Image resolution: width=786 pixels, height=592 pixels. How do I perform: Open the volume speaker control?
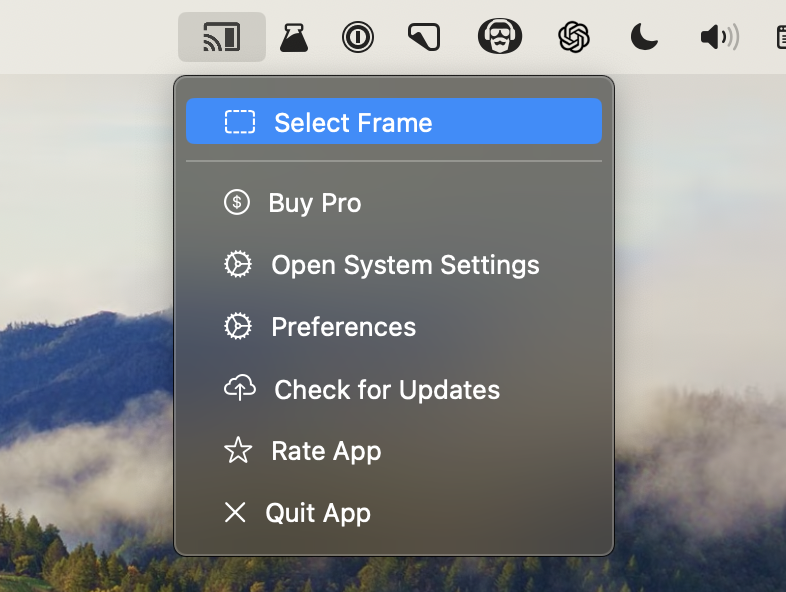pos(719,37)
